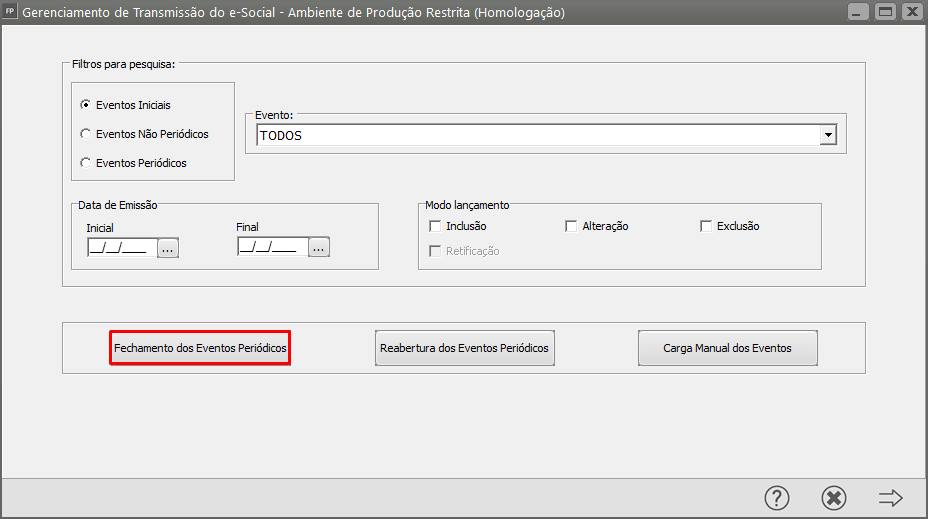Click Fechamento dos Eventos Periódicos button
This screenshot has height=519, width=928.
click(200, 348)
